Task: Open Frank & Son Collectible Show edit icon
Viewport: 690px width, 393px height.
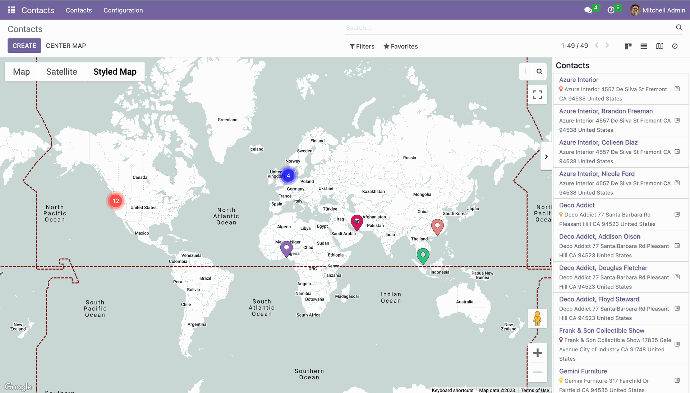Action: 677,344
